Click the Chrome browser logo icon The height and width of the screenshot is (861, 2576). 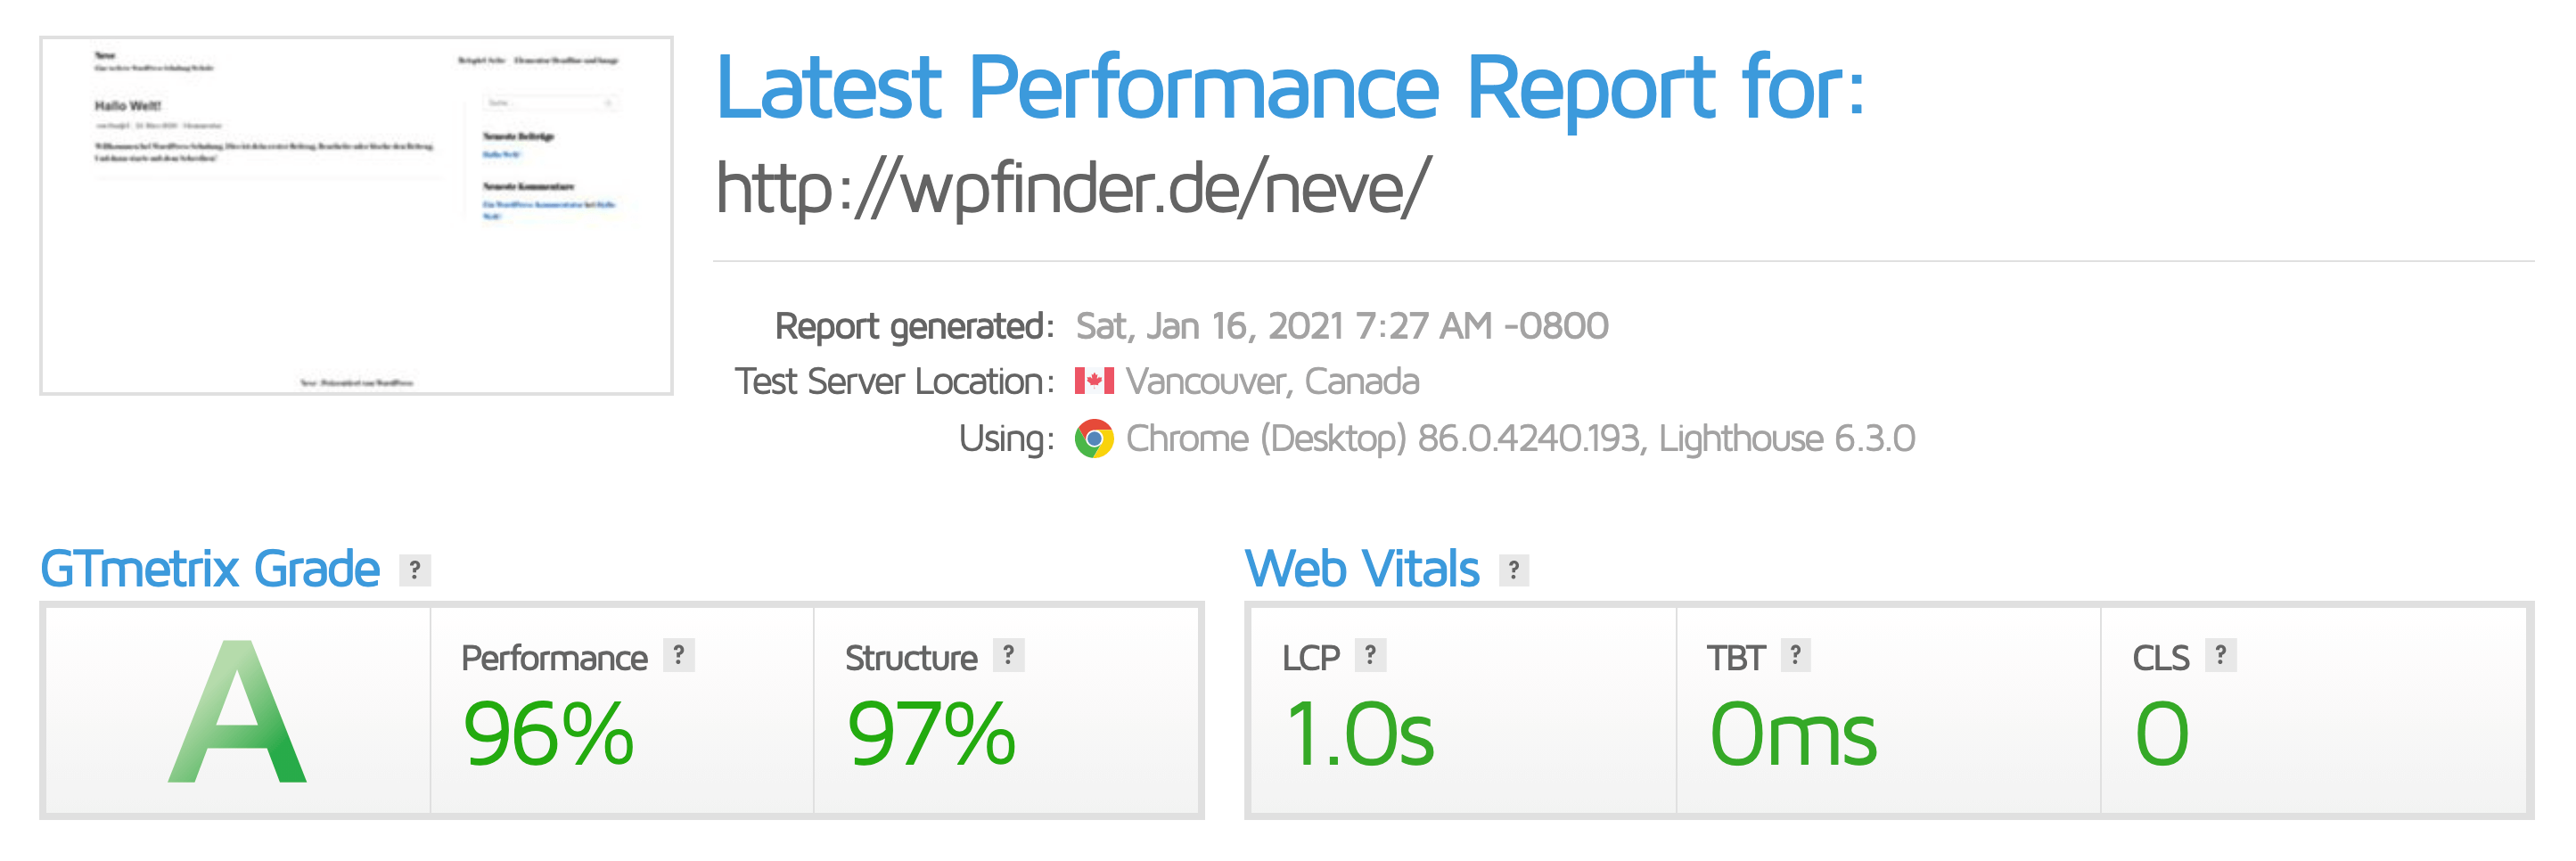1094,438
